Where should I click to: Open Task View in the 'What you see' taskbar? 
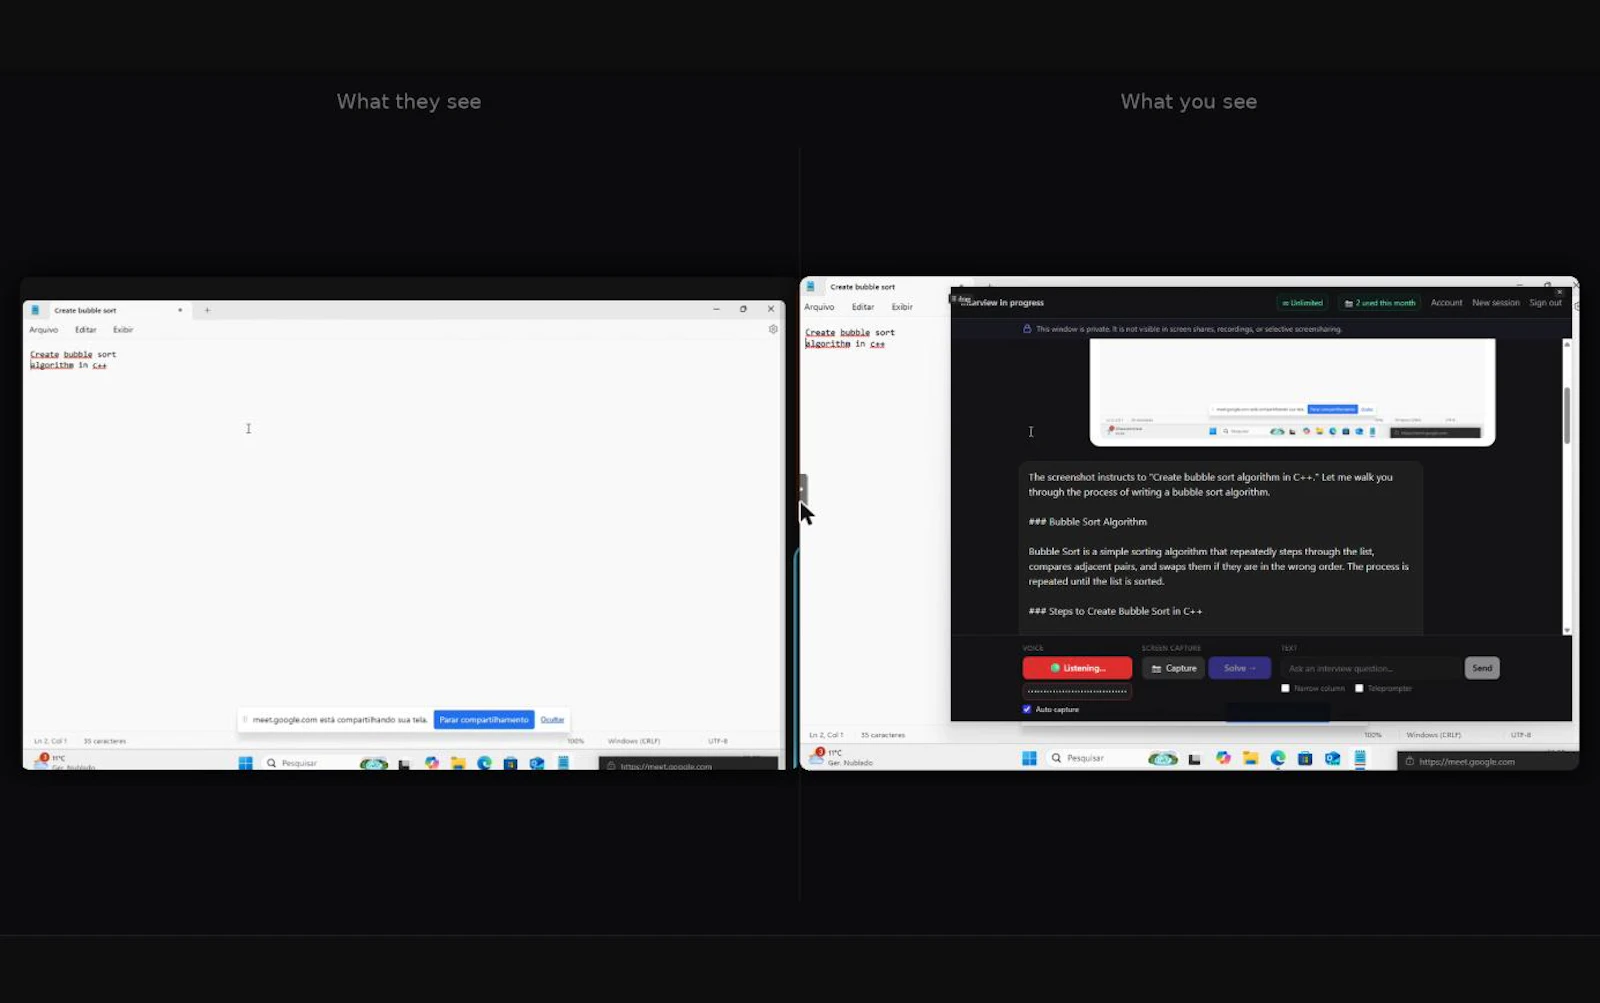click(x=1194, y=759)
